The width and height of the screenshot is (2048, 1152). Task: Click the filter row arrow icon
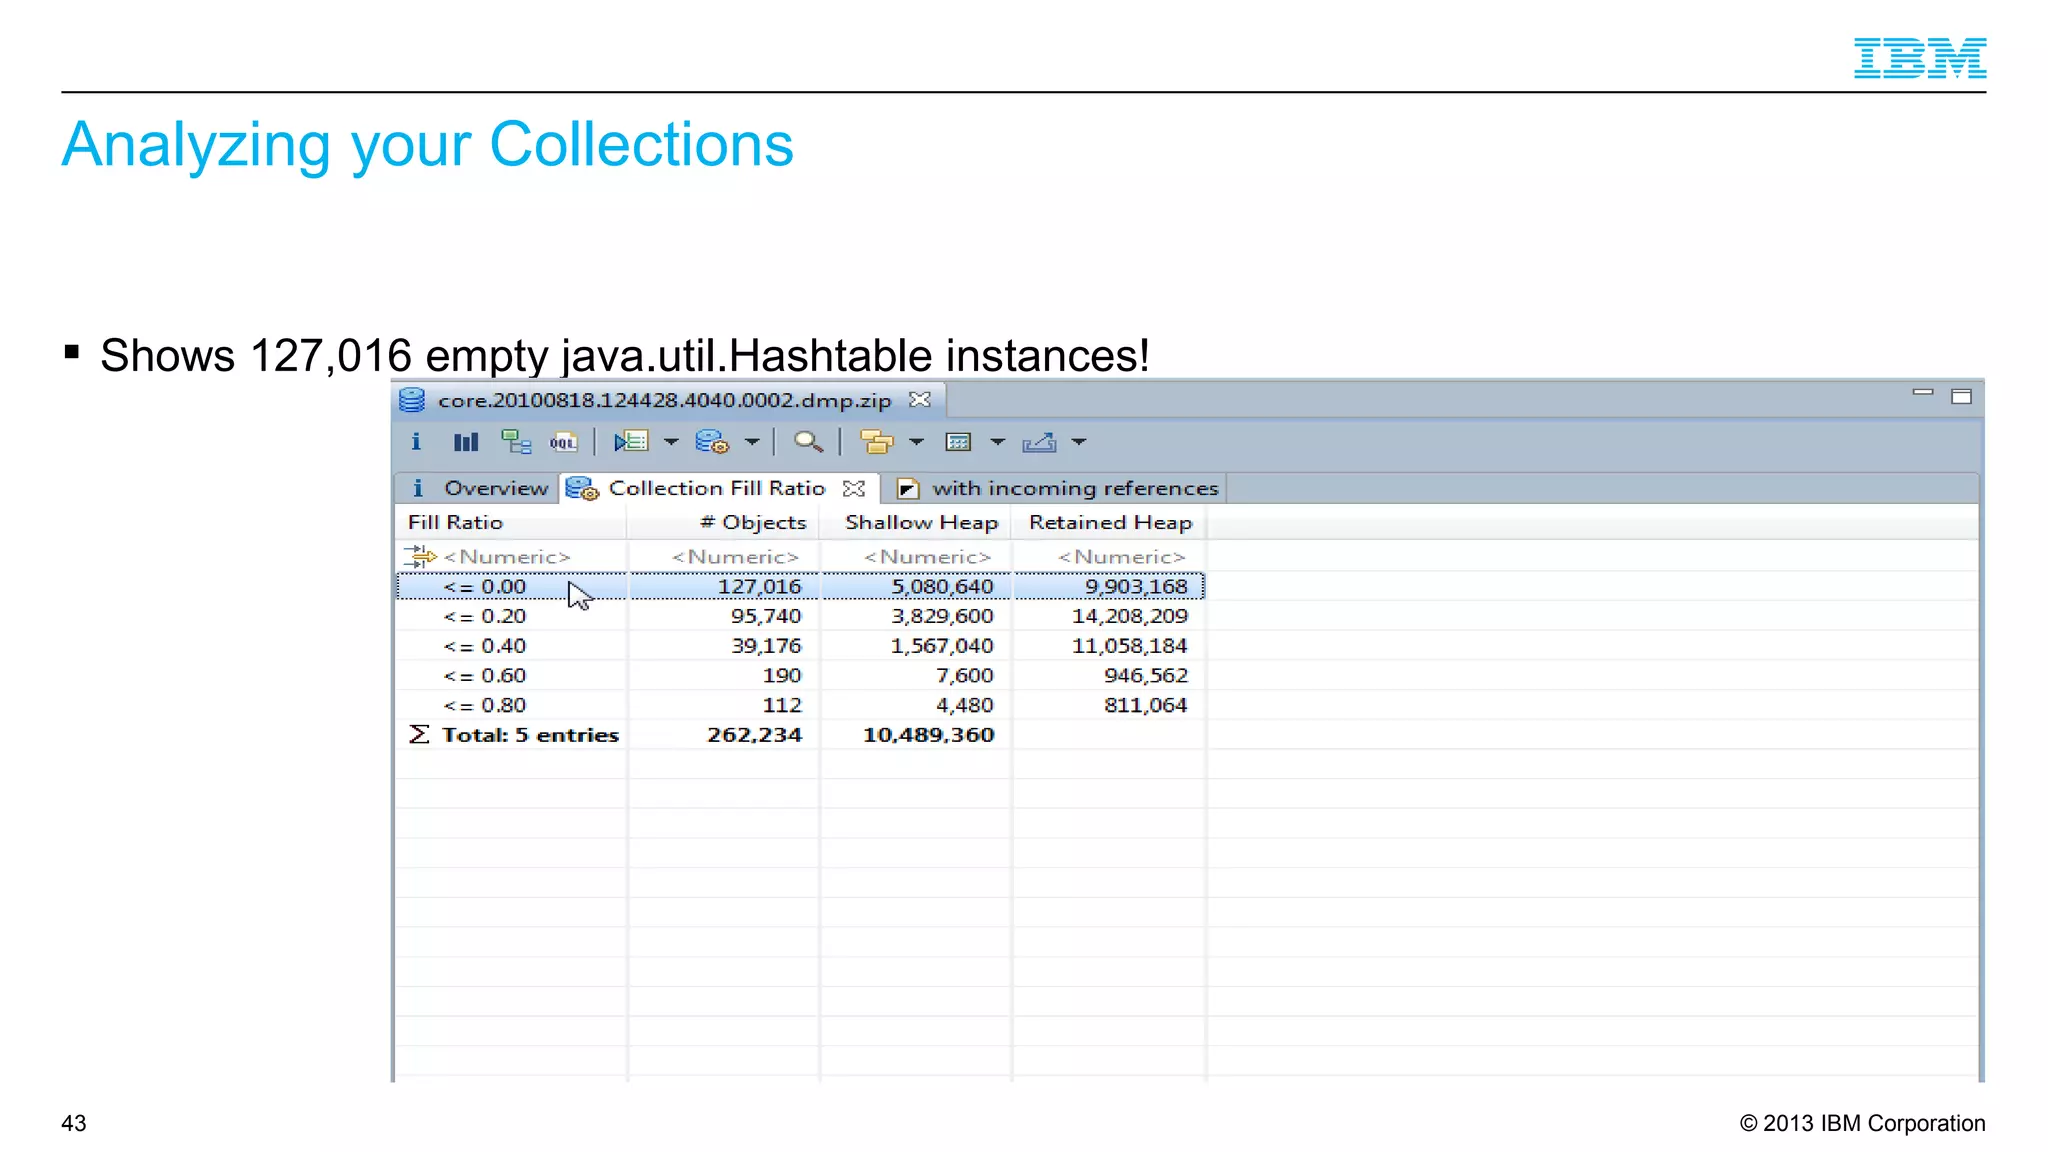pos(420,557)
